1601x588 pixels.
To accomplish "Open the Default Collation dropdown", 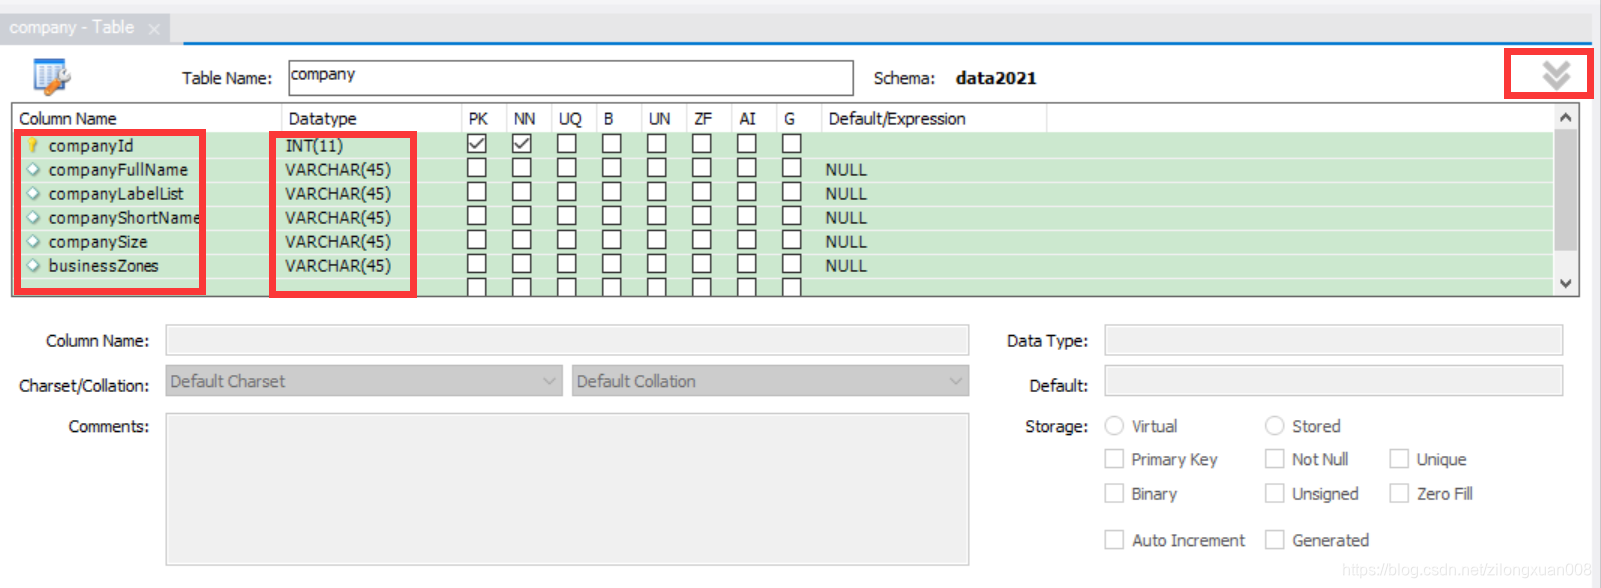I will (x=770, y=381).
